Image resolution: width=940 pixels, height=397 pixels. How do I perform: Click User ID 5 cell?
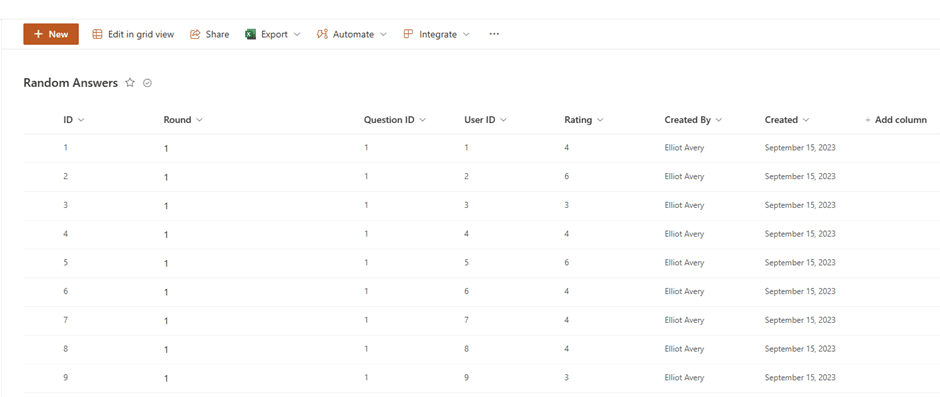[466, 263]
